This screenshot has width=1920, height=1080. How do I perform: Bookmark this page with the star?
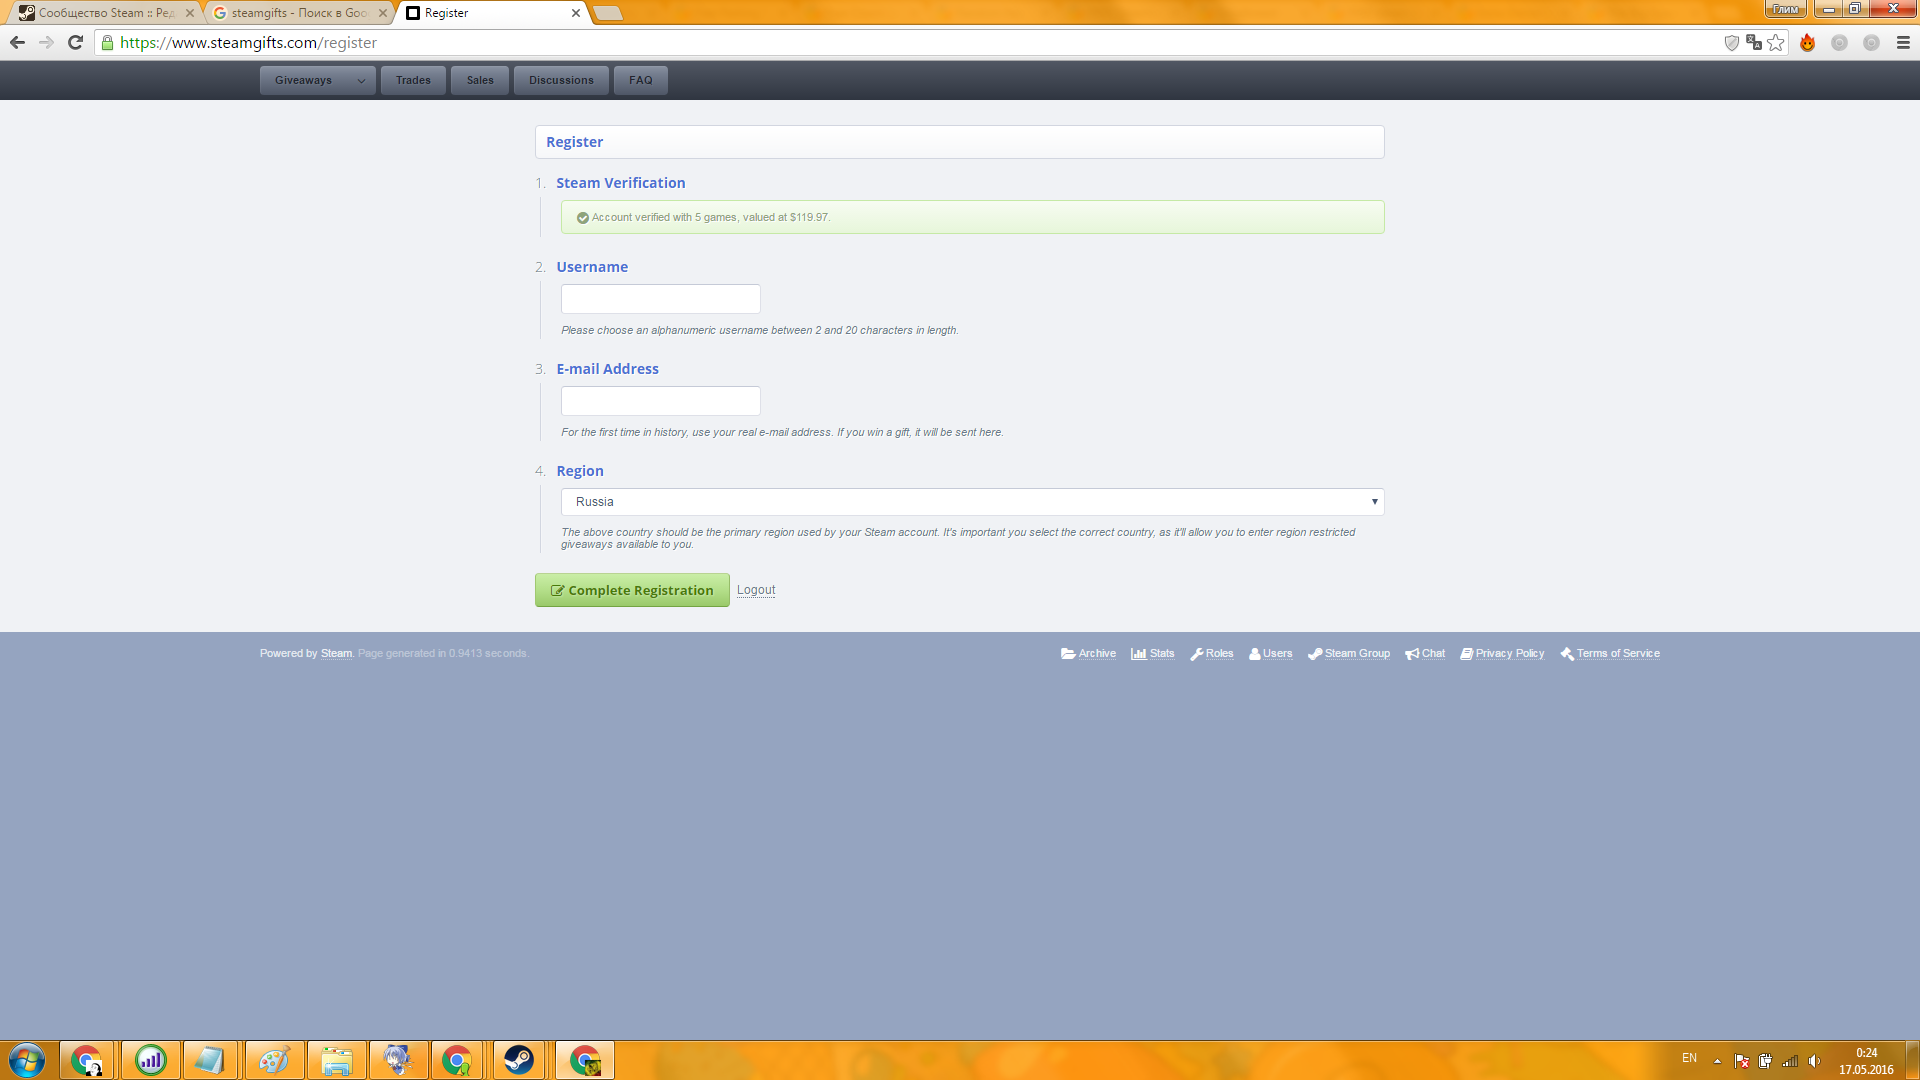1776,43
